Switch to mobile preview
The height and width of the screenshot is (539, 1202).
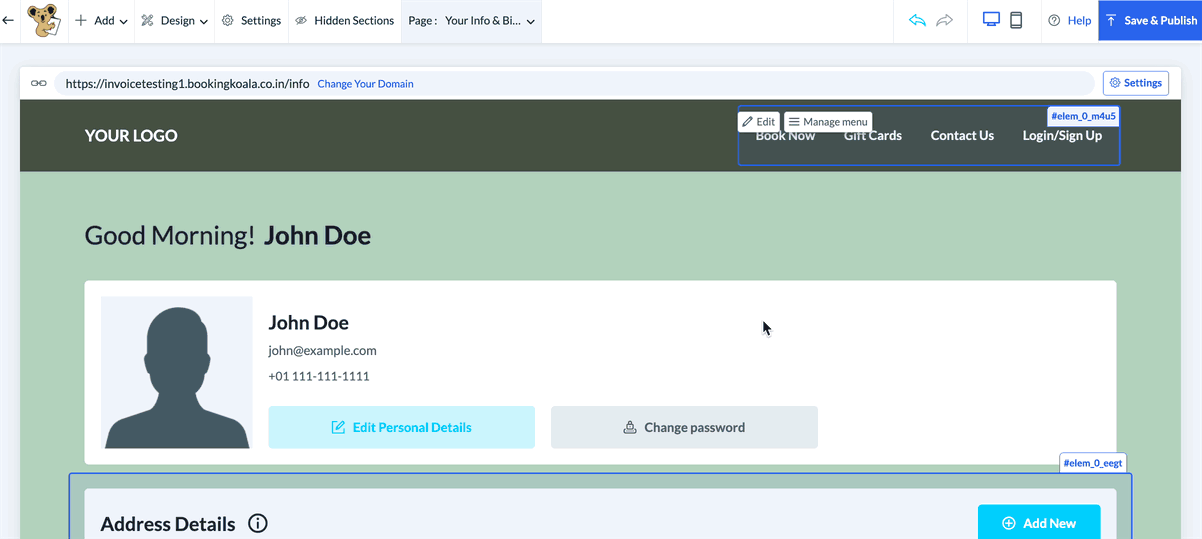click(1016, 20)
